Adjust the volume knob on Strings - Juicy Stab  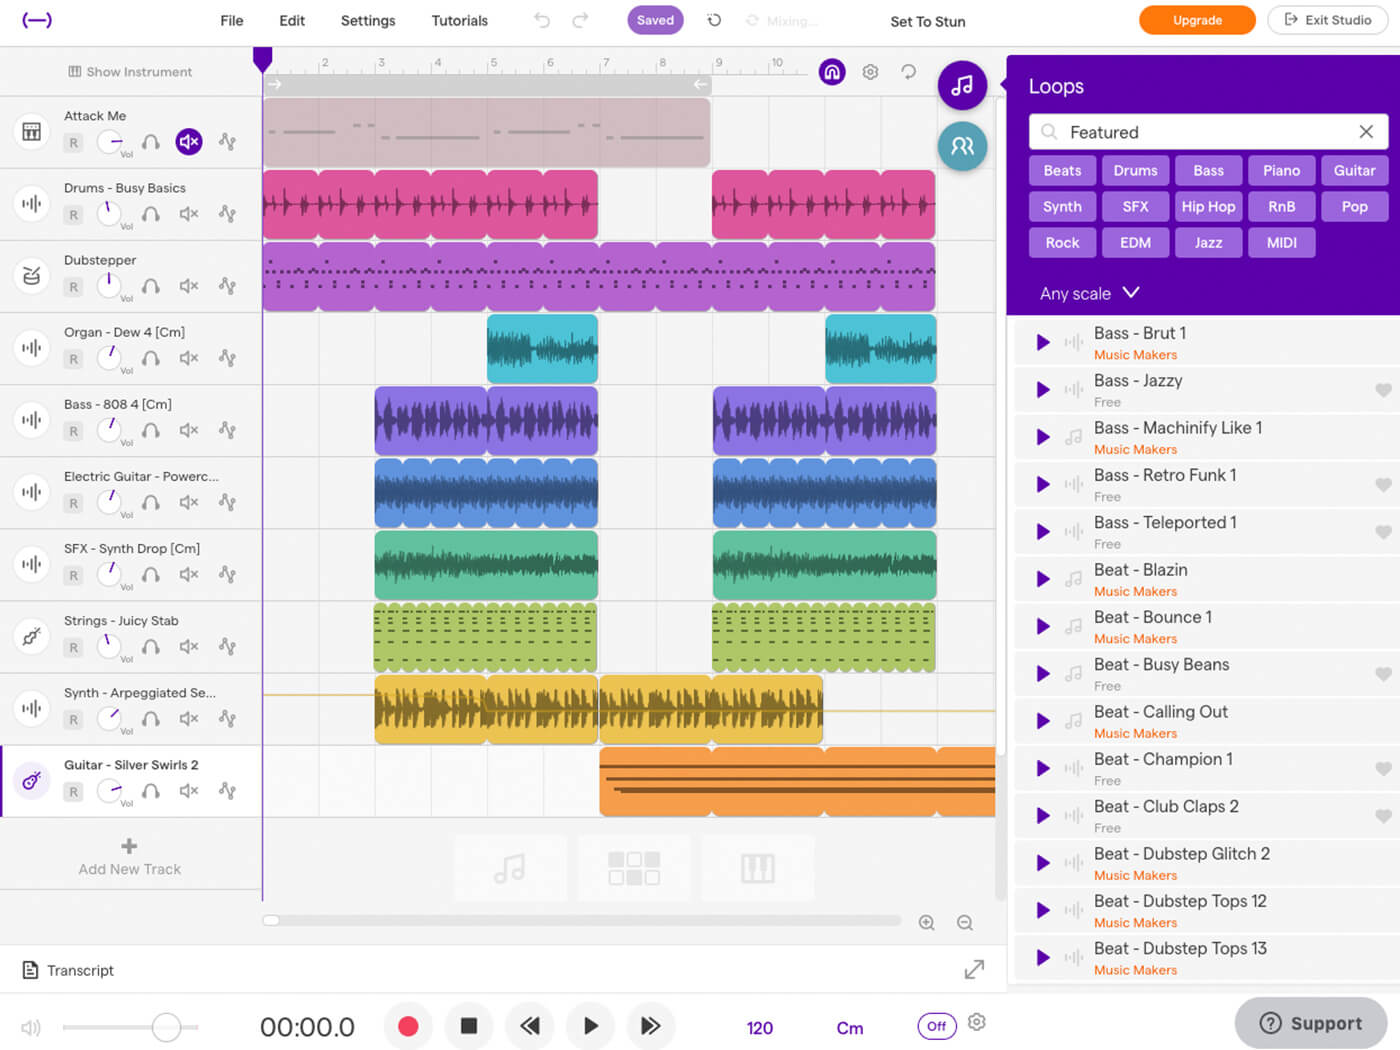point(108,646)
